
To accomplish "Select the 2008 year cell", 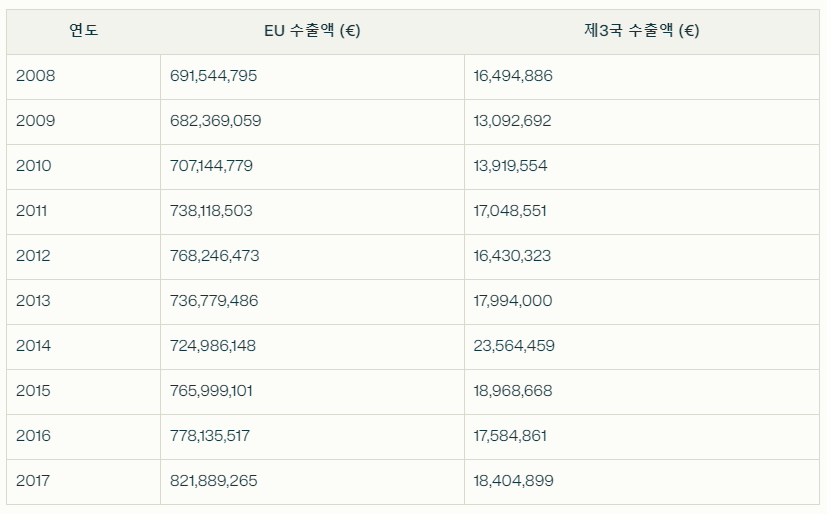I will 83,76.
